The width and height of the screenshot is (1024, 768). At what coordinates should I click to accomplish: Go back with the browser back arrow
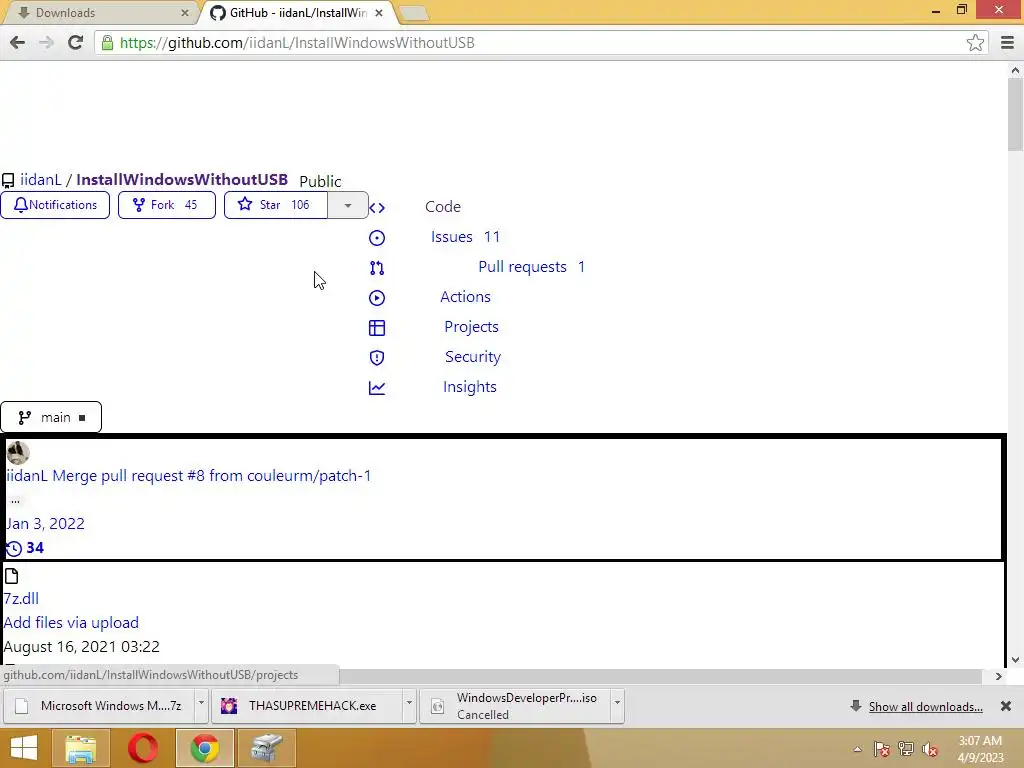tap(18, 42)
